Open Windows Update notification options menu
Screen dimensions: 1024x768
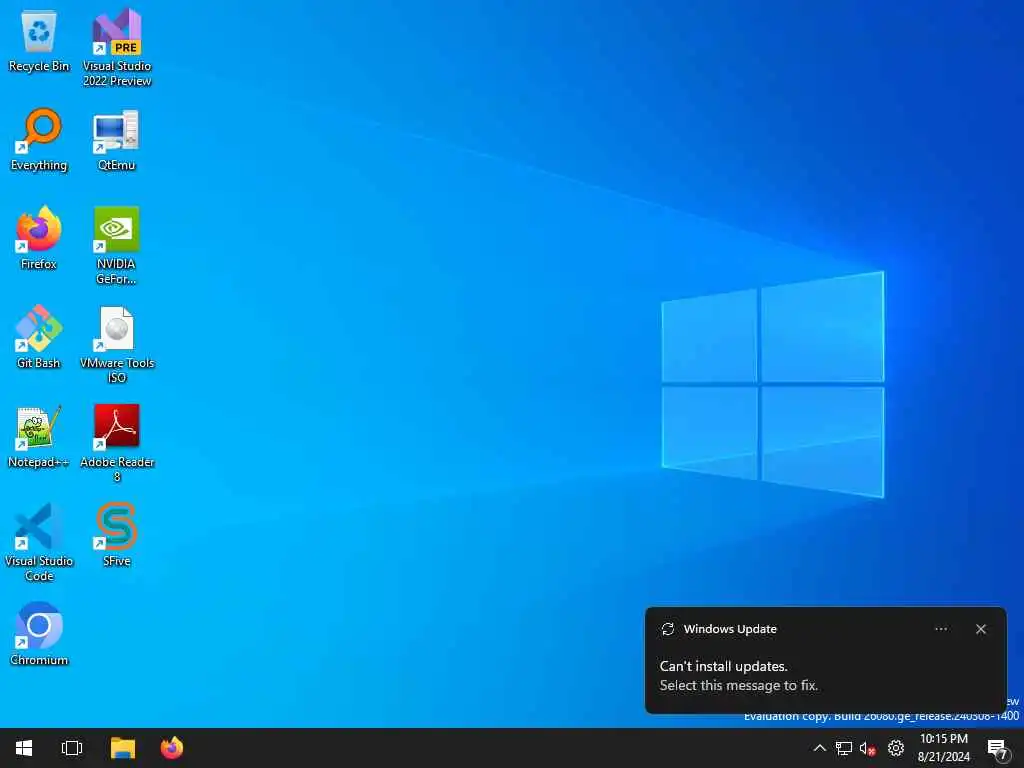point(941,629)
